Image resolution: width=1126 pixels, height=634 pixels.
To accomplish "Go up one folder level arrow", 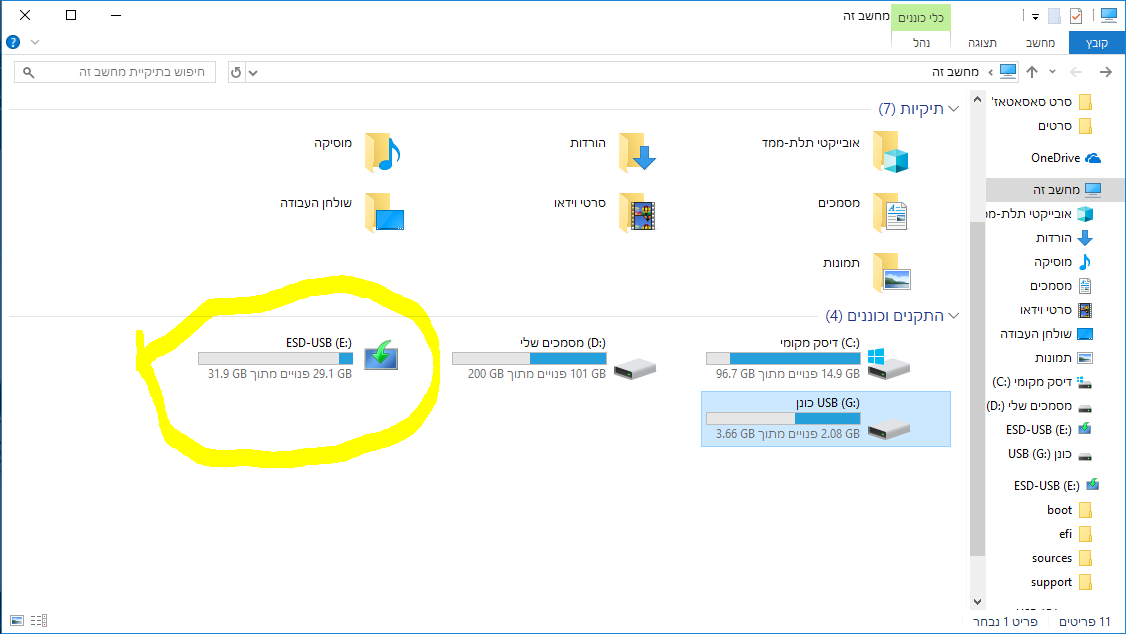I will point(1032,72).
